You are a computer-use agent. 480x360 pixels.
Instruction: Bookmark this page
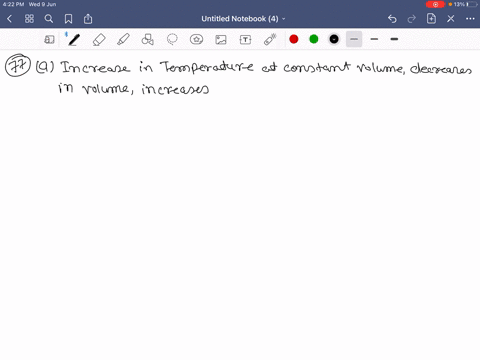click(68, 19)
